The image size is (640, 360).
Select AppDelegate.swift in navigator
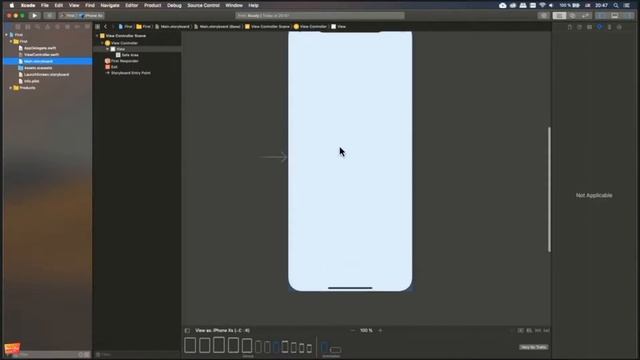pos(40,48)
